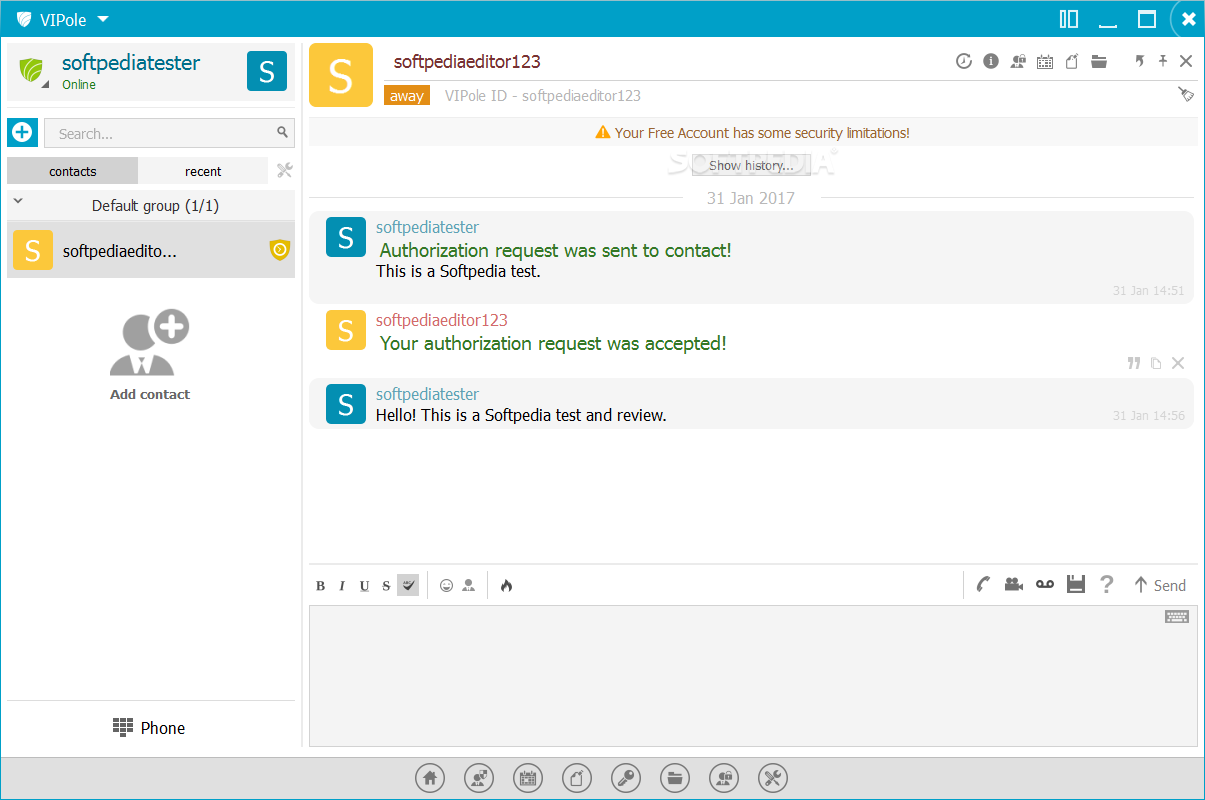Open the files folder icon in chat header
This screenshot has height=800, width=1205.
(x=1099, y=61)
